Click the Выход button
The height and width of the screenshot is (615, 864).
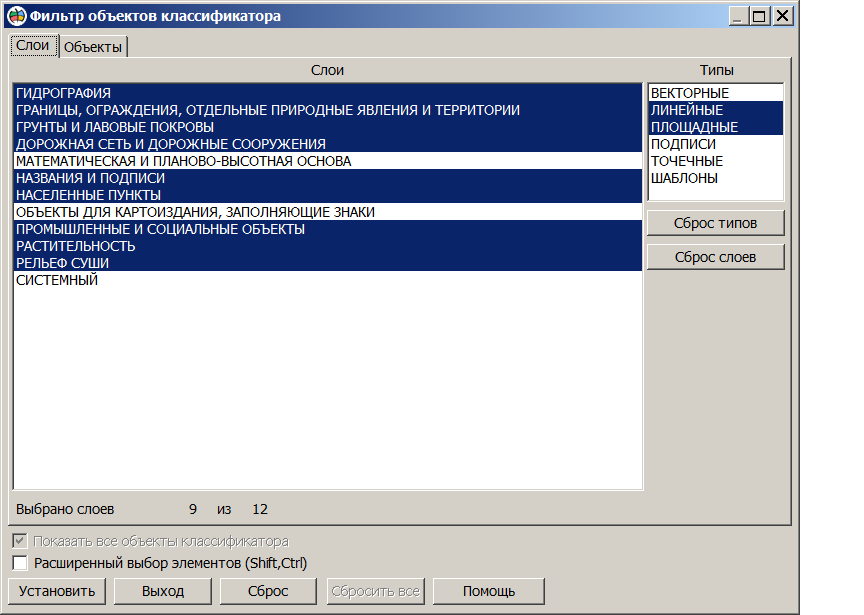(163, 591)
